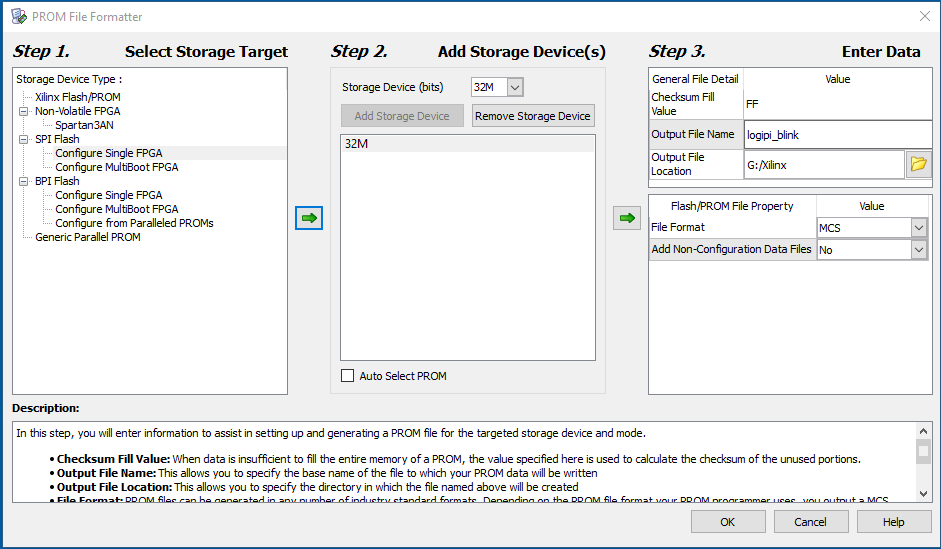941x549 pixels.
Task: Select Generic Parallel PROM option
Action: 88,237
